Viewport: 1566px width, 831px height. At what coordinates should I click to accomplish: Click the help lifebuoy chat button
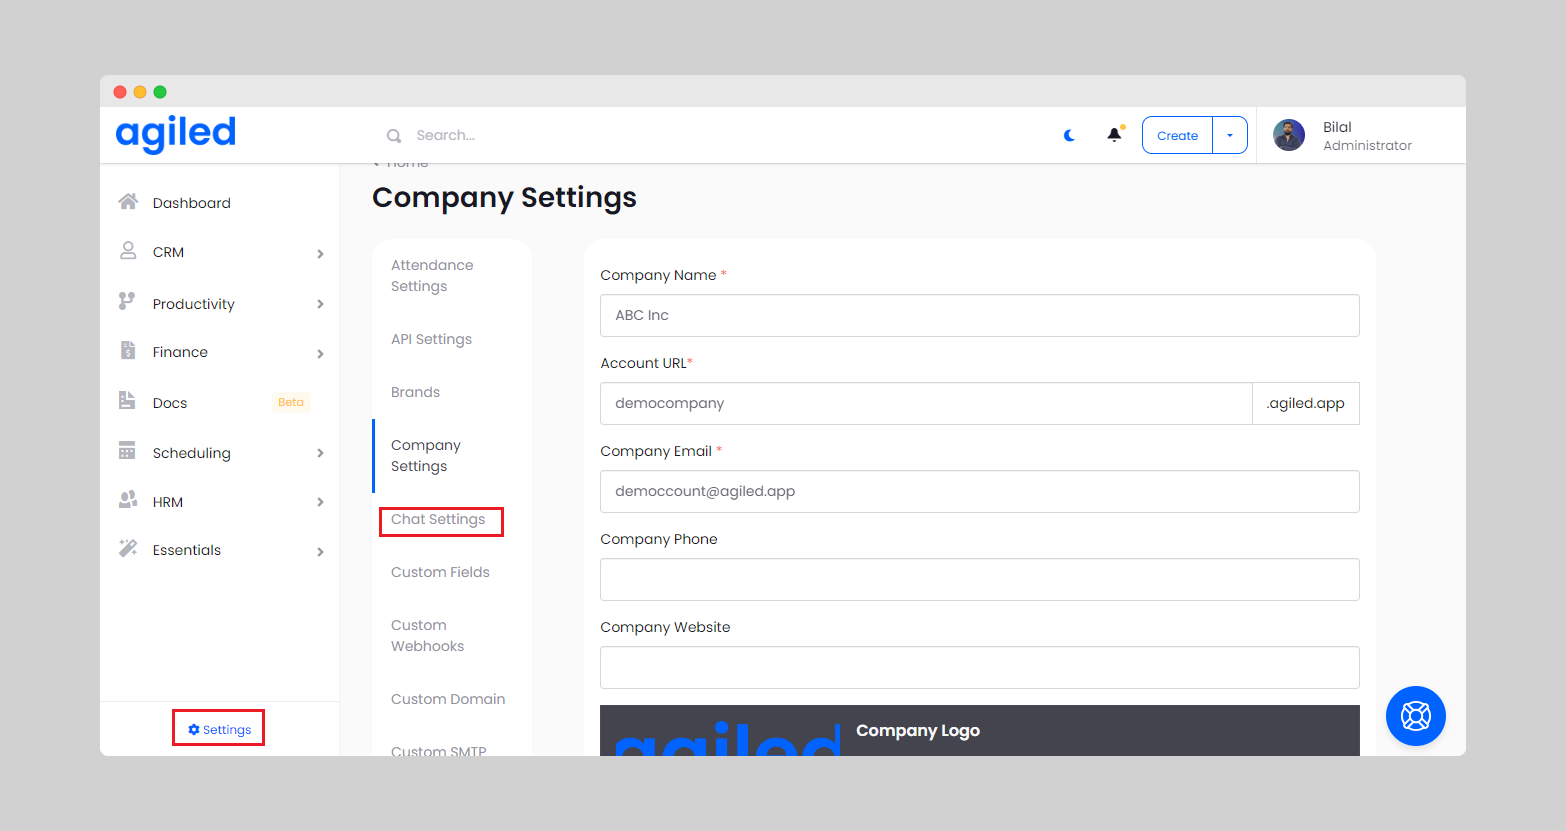[1415, 716]
